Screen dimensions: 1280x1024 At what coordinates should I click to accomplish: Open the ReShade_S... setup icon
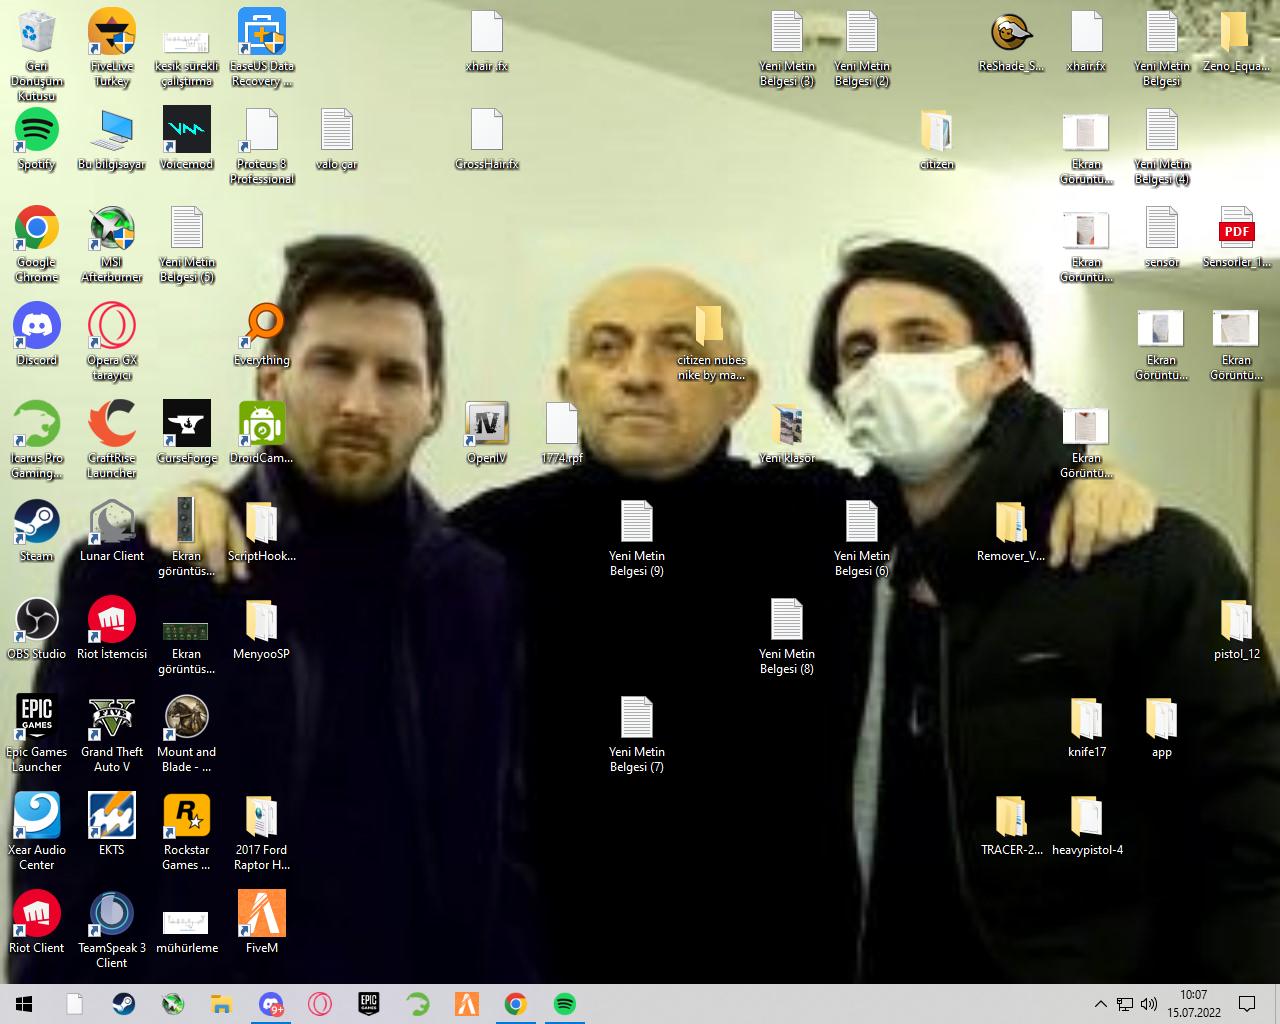point(1012,40)
